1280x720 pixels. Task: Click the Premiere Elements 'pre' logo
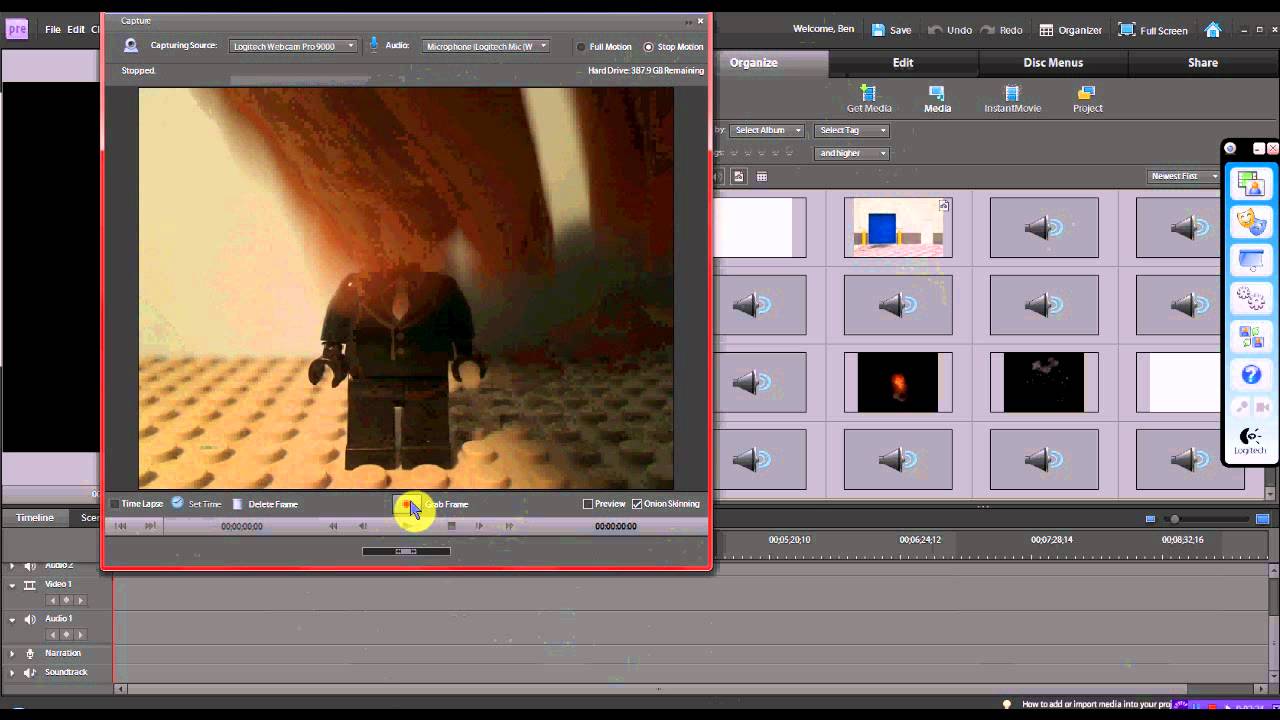coord(17,29)
